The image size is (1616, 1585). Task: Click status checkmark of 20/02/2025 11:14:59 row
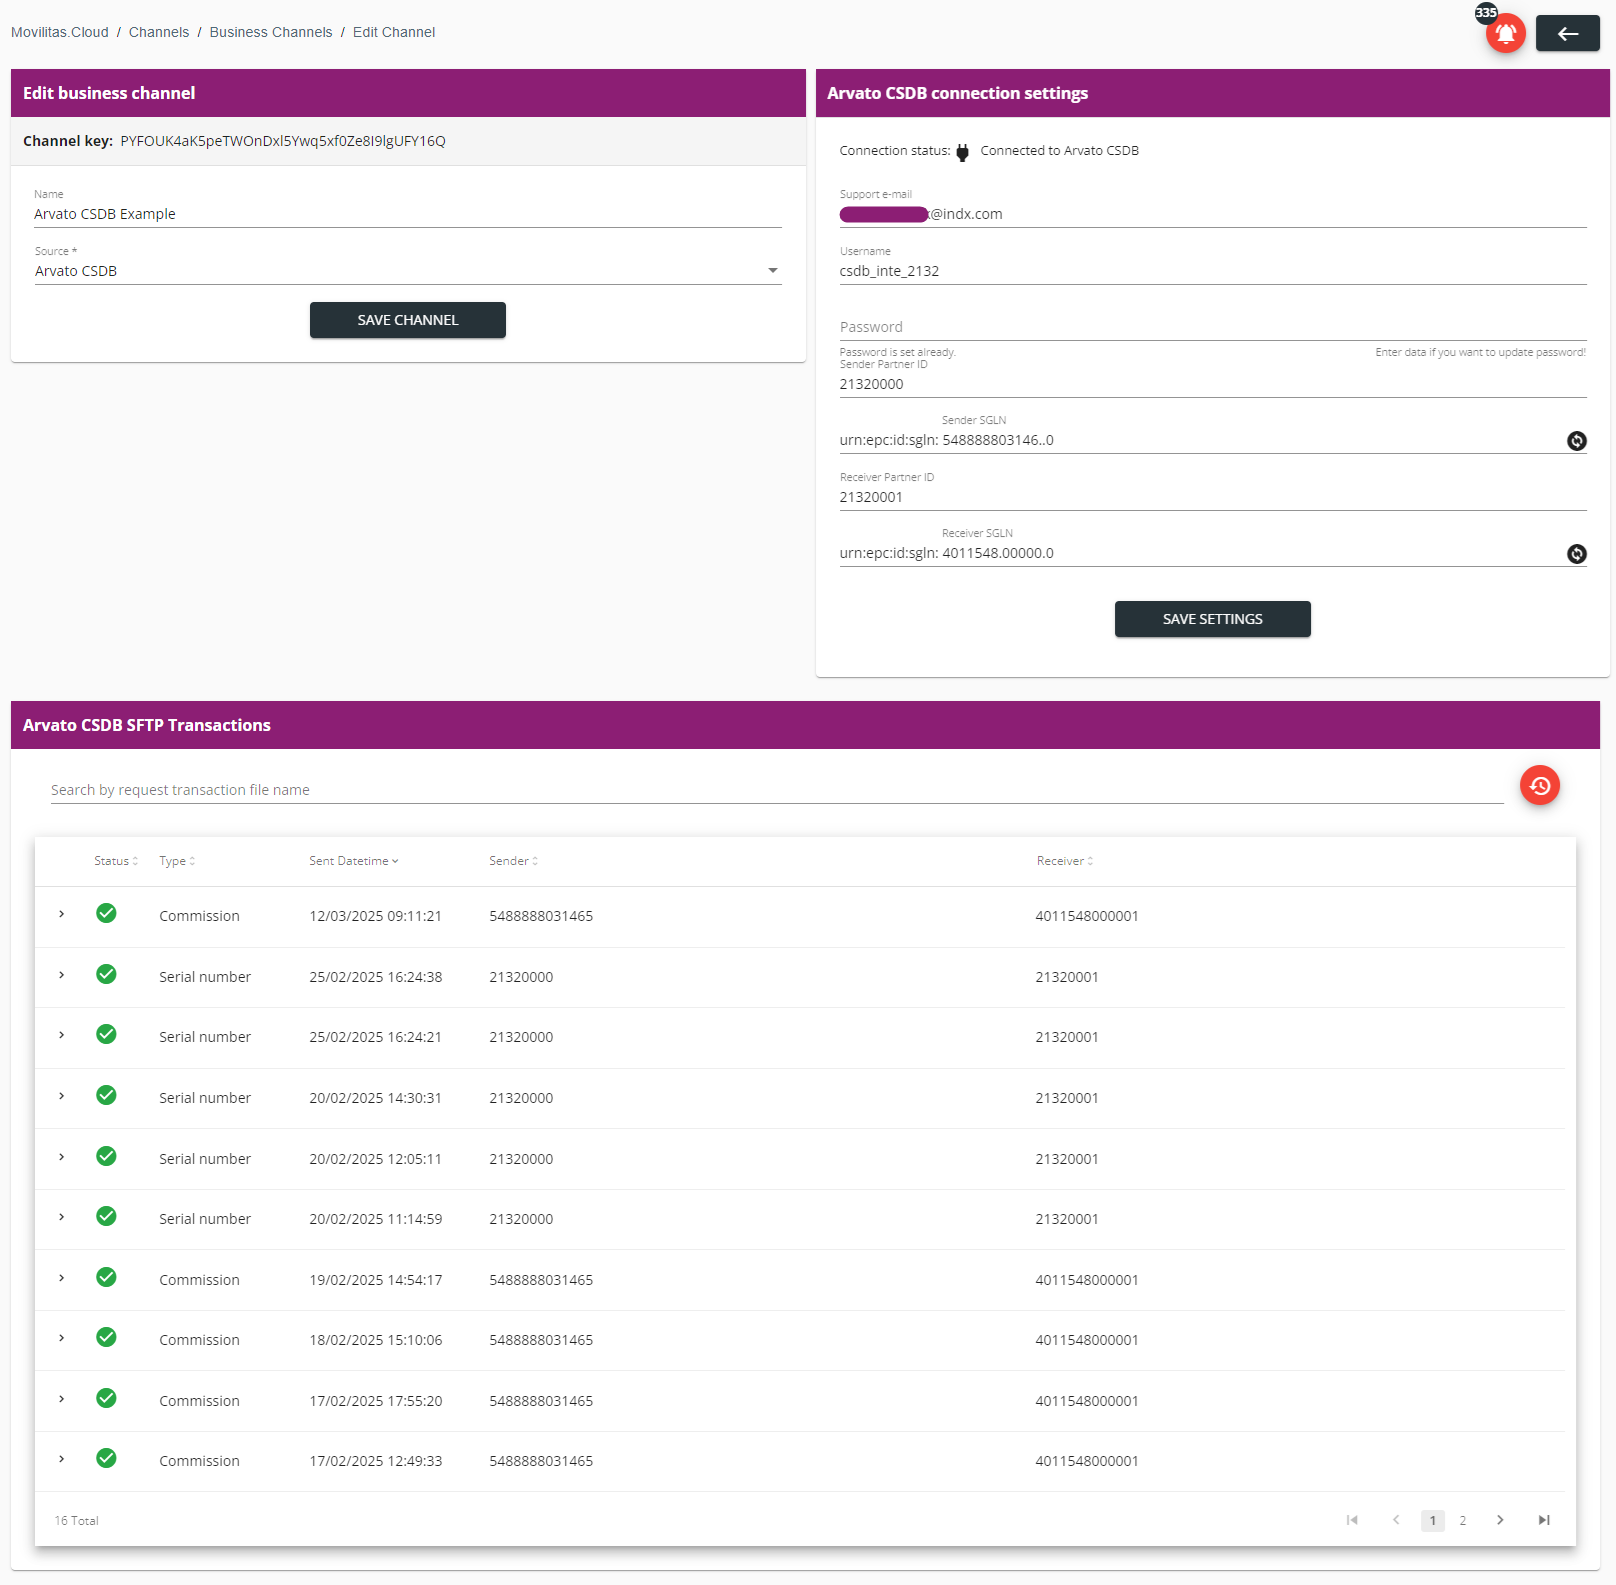[x=106, y=1216]
